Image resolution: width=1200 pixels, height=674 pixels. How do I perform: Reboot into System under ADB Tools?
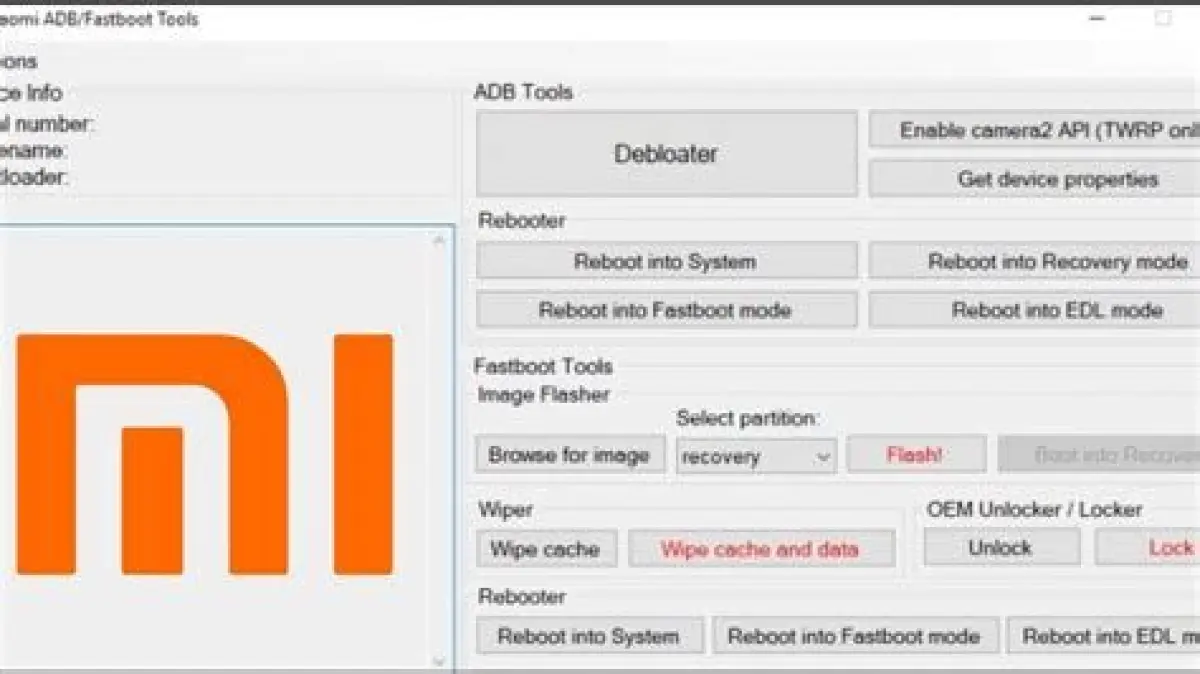(666, 262)
